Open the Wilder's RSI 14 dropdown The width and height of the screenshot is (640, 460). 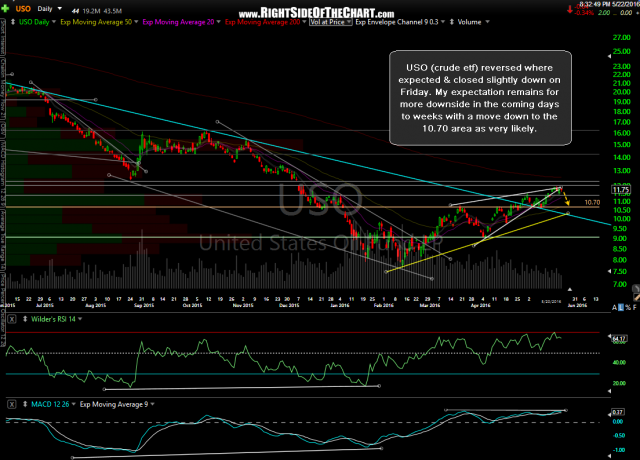pyautogui.click(x=80, y=319)
